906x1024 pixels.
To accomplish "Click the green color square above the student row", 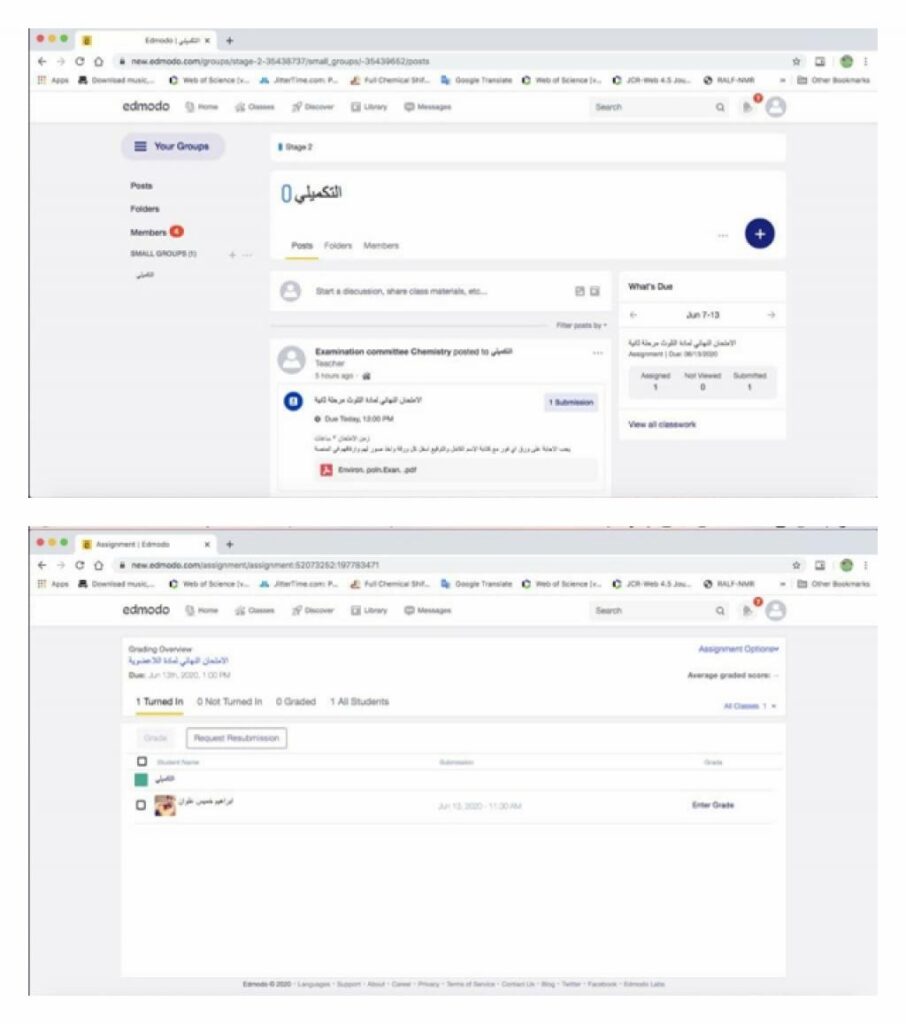I will point(141,780).
